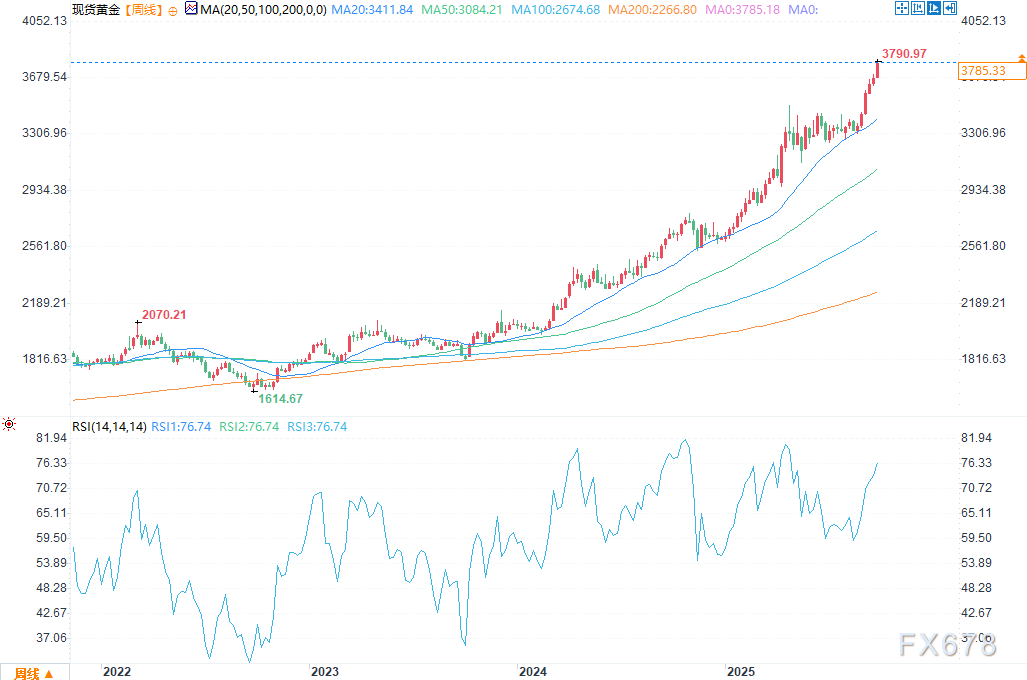
Task: Click the 1614.67 low price label
Action: tap(281, 398)
